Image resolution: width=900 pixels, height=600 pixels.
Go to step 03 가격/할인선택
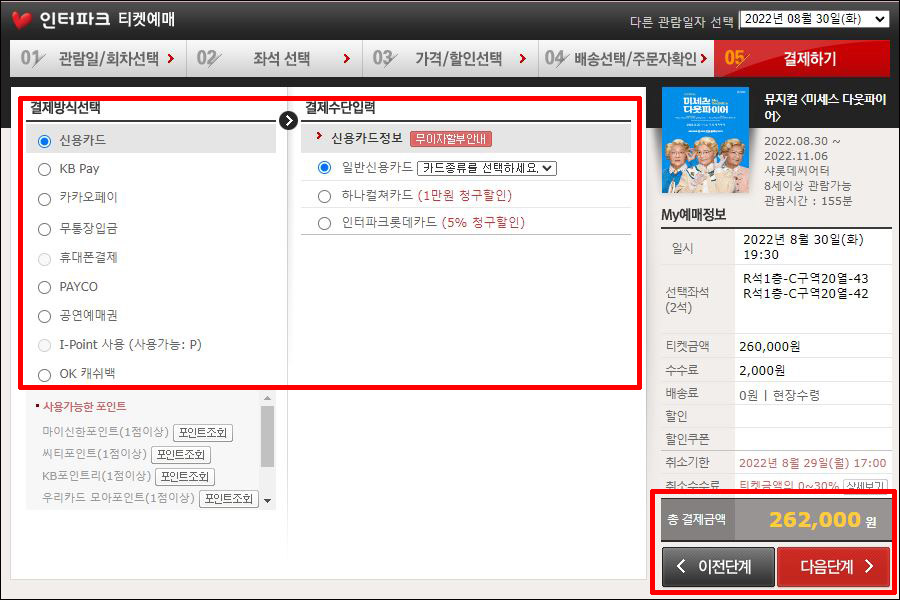[451, 59]
